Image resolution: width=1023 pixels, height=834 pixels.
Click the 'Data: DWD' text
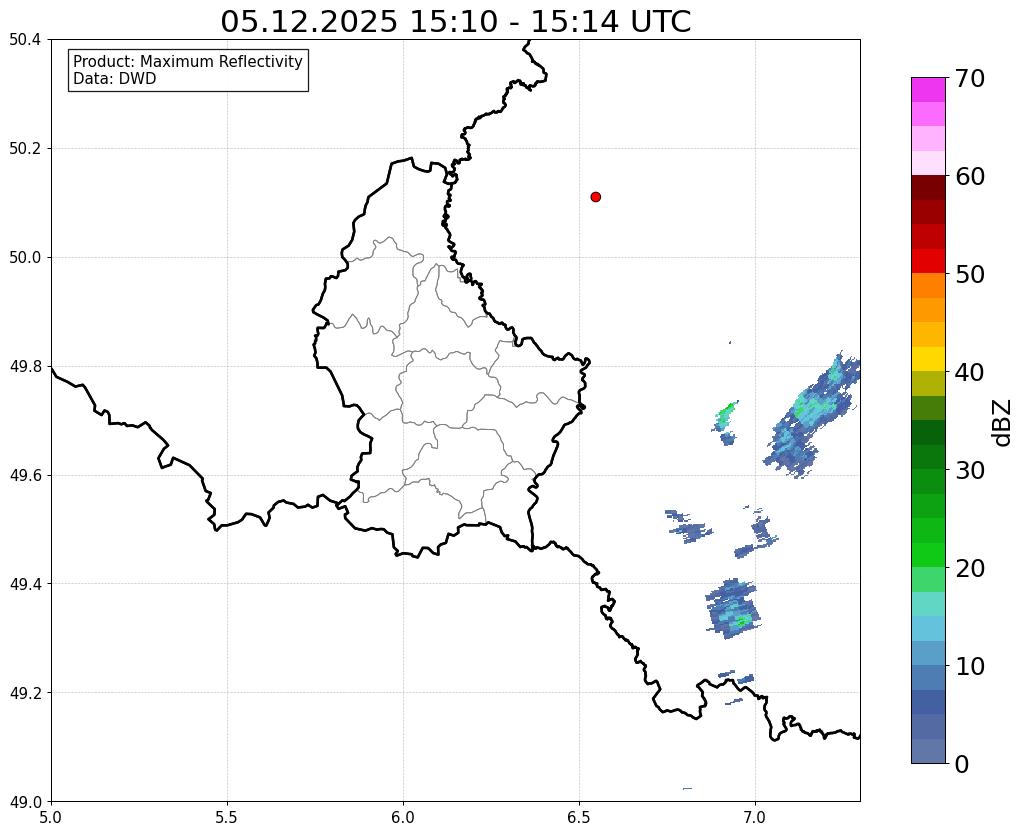point(115,78)
